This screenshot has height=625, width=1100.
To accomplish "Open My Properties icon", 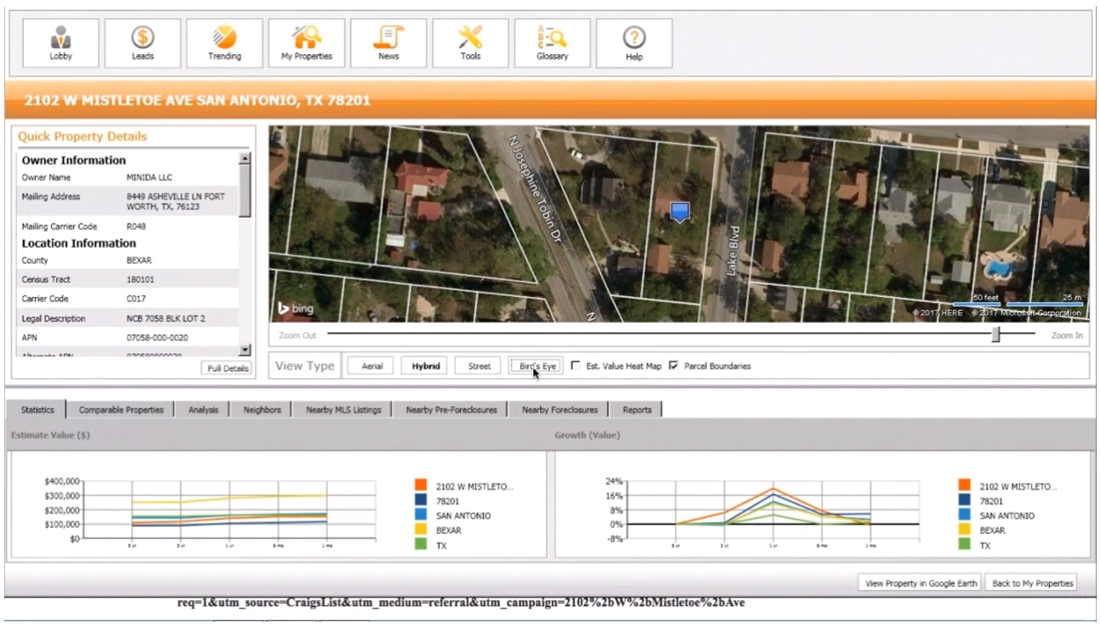I will [x=307, y=43].
